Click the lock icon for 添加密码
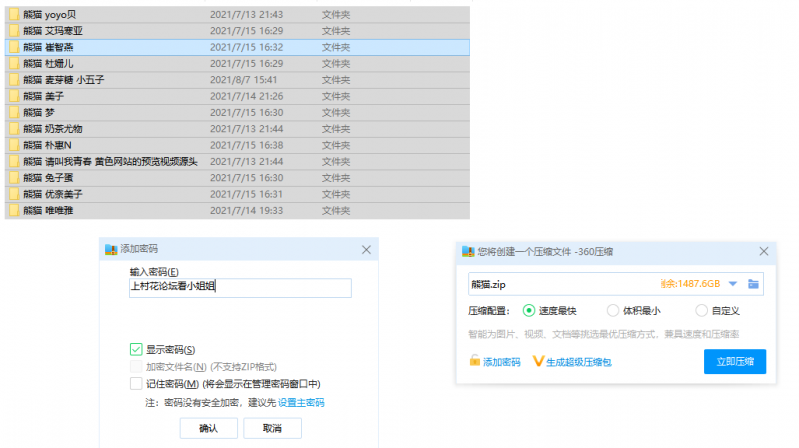799x448 pixels. (x=474, y=361)
